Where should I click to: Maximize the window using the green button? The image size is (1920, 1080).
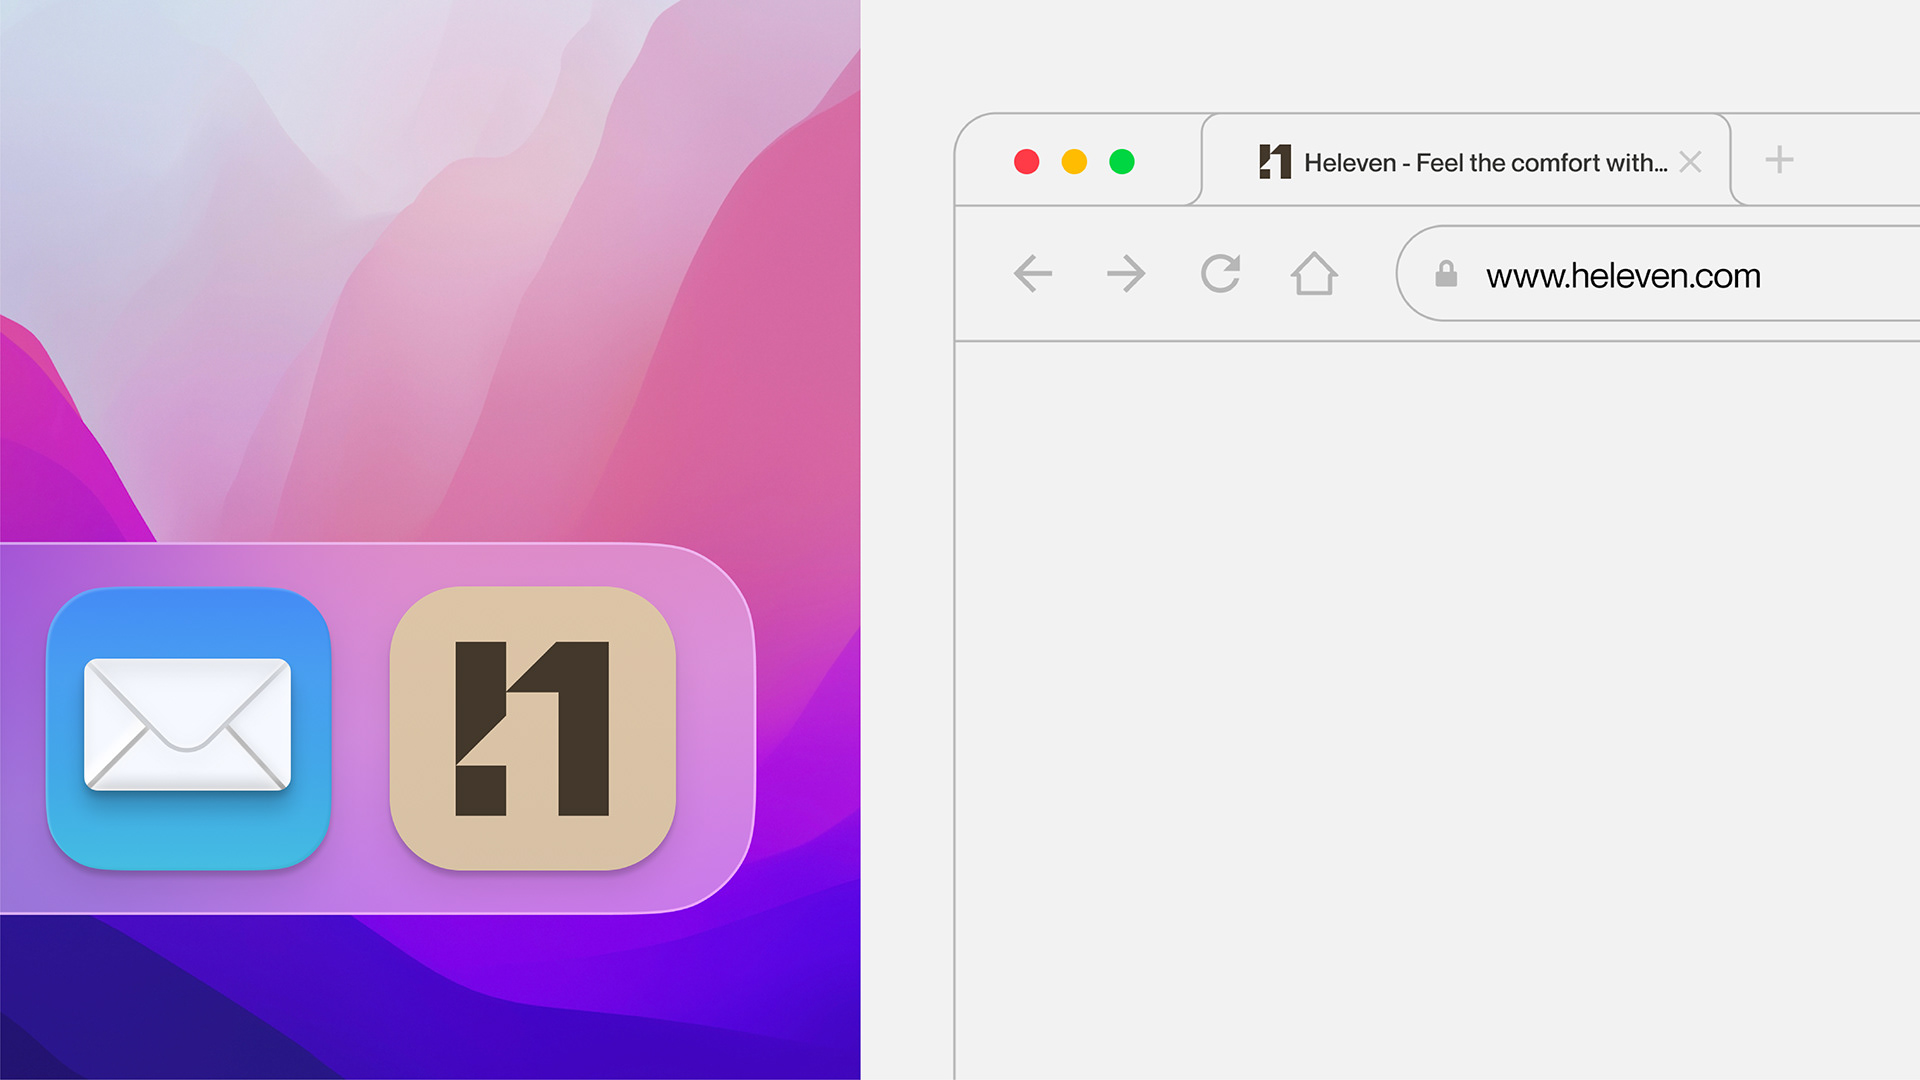pos(1122,162)
